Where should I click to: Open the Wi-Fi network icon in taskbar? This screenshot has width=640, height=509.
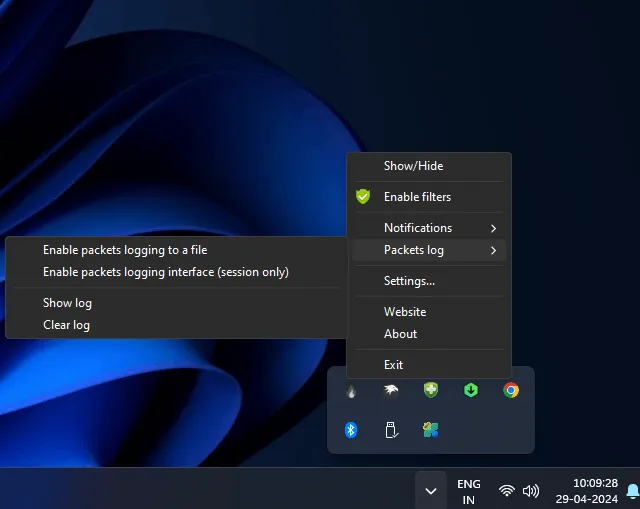(506, 491)
